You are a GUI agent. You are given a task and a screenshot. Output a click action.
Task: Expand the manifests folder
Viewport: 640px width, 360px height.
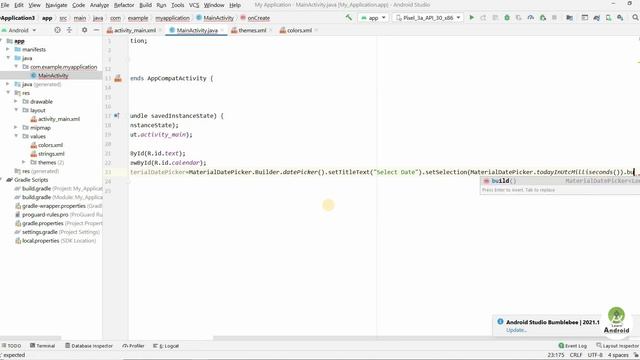(x=7, y=49)
